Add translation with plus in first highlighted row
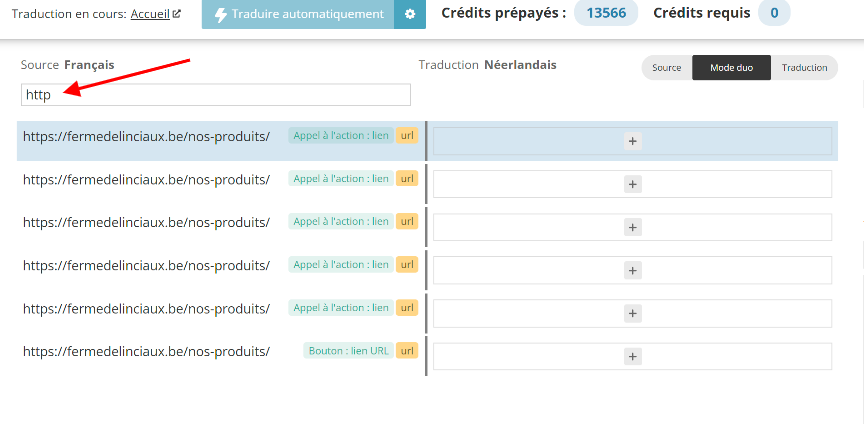 point(633,141)
